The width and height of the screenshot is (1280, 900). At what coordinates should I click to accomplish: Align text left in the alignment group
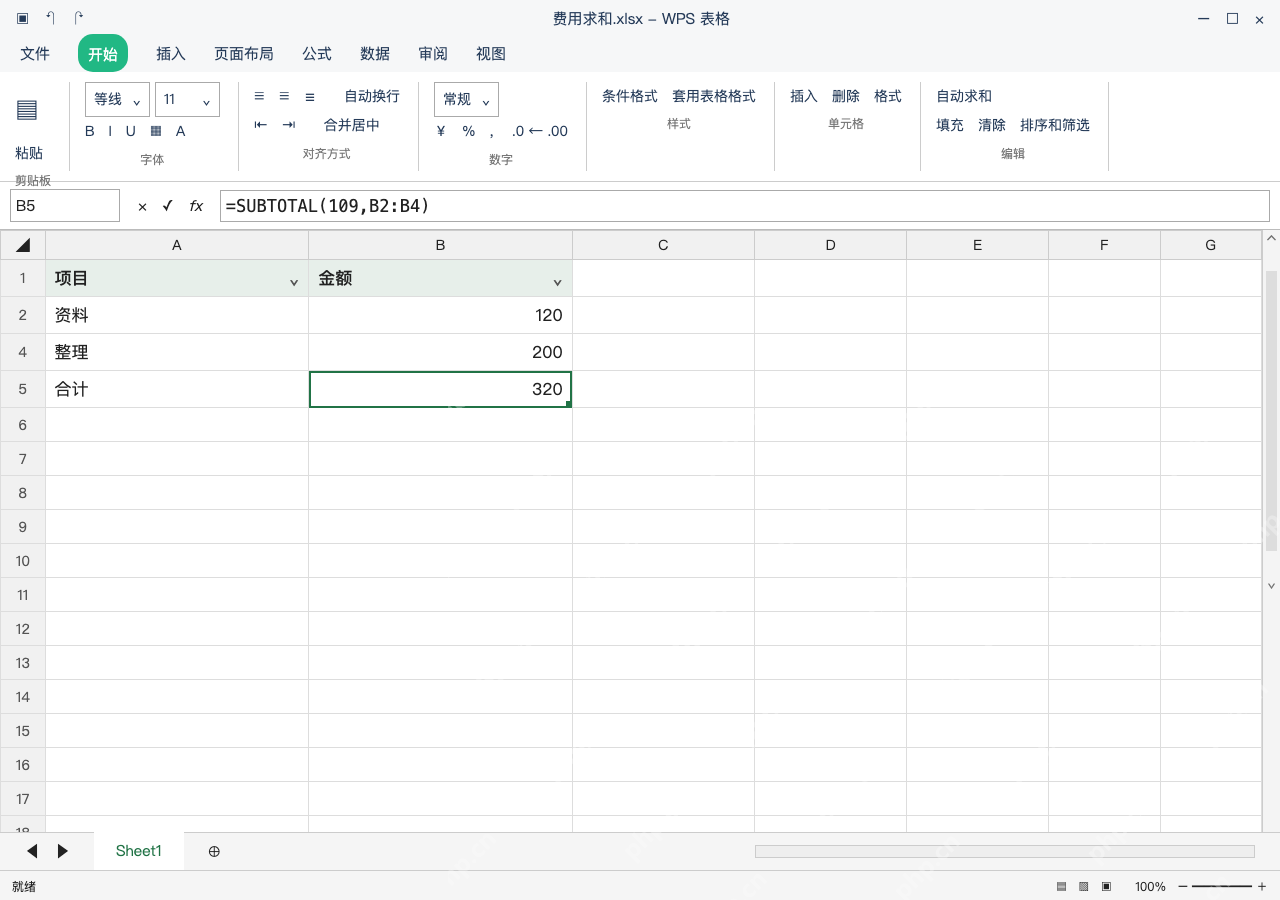pyautogui.click(x=259, y=96)
